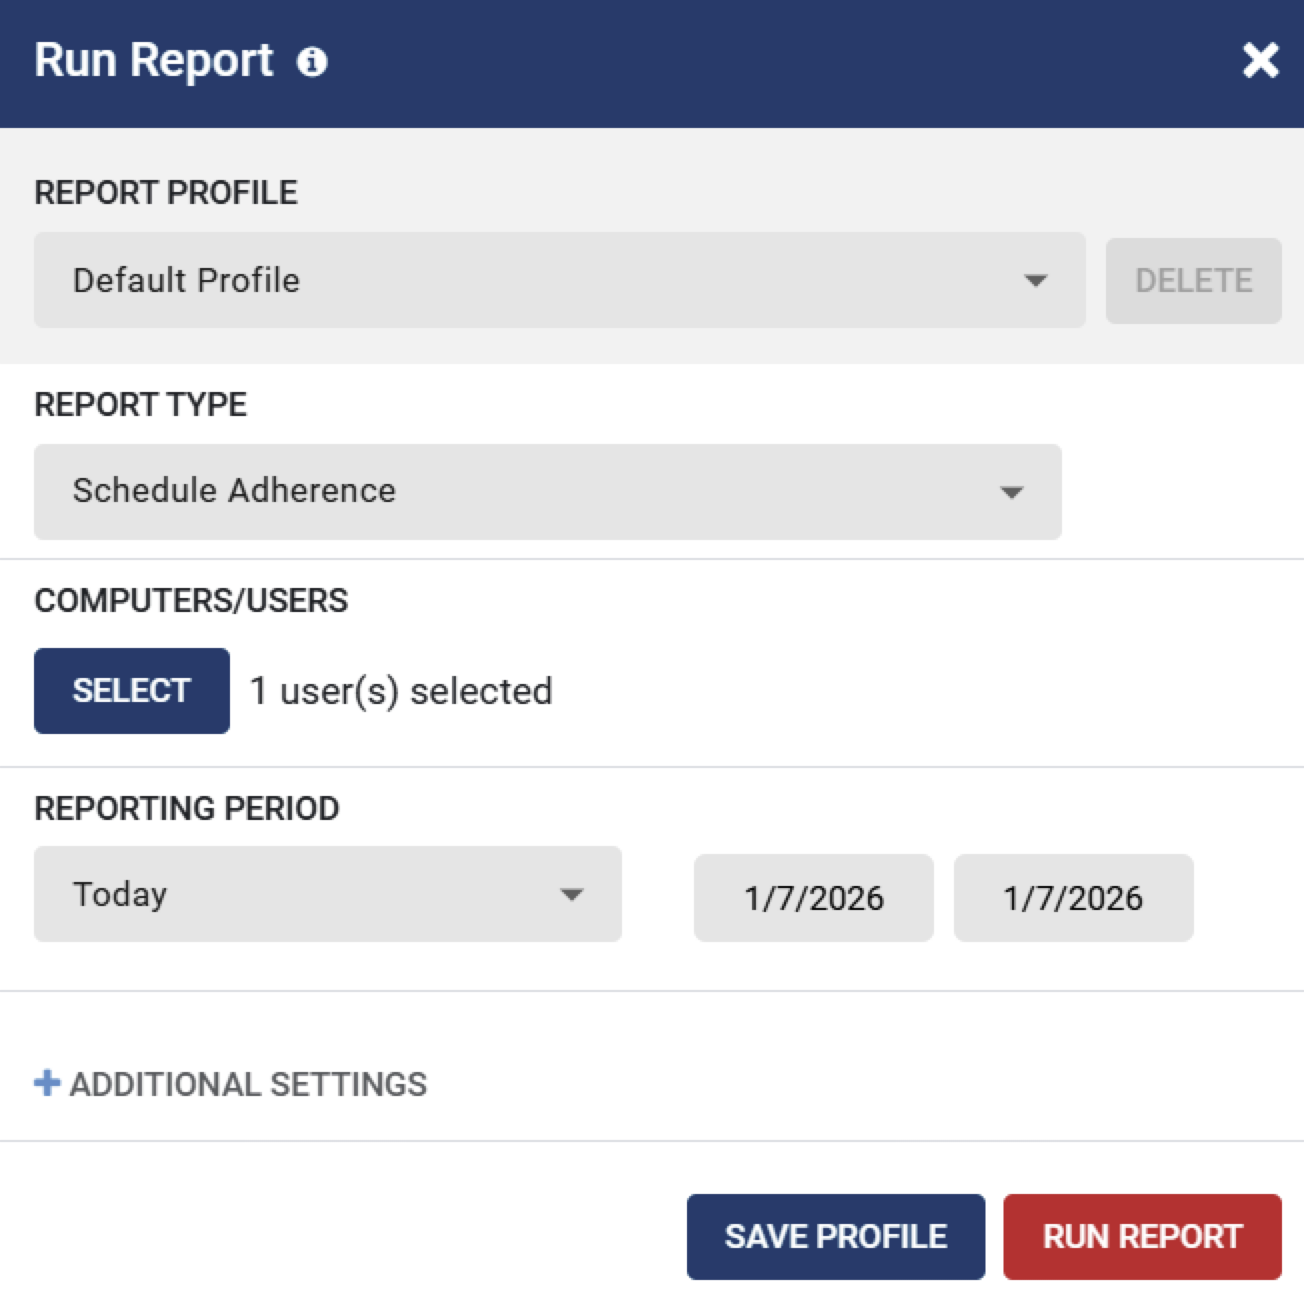The width and height of the screenshot is (1304, 1302).
Task: Click the caret arrow on the Today field
Action: tap(572, 895)
